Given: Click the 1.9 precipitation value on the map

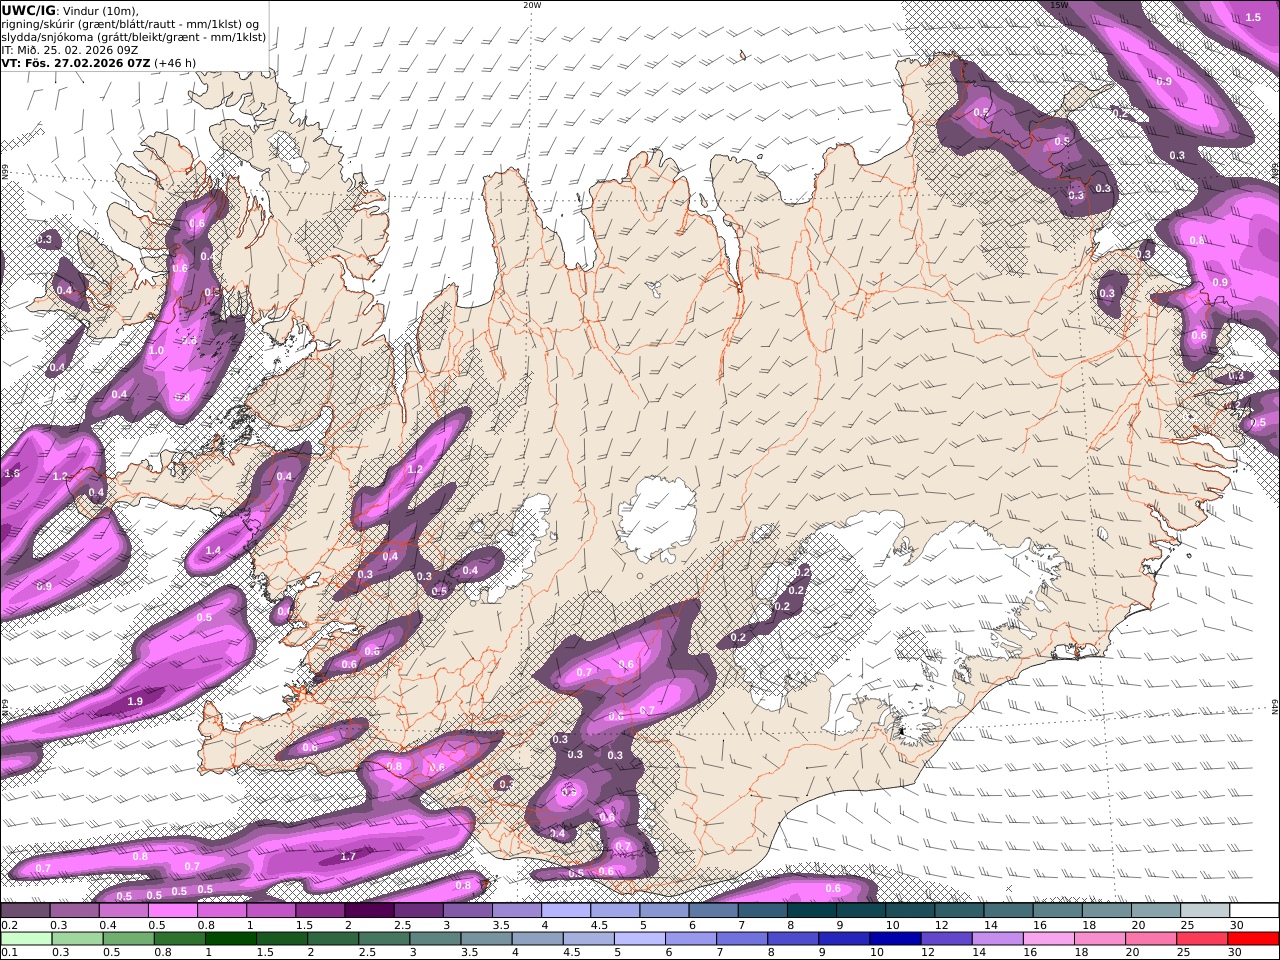Looking at the screenshot, I should (x=136, y=702).
